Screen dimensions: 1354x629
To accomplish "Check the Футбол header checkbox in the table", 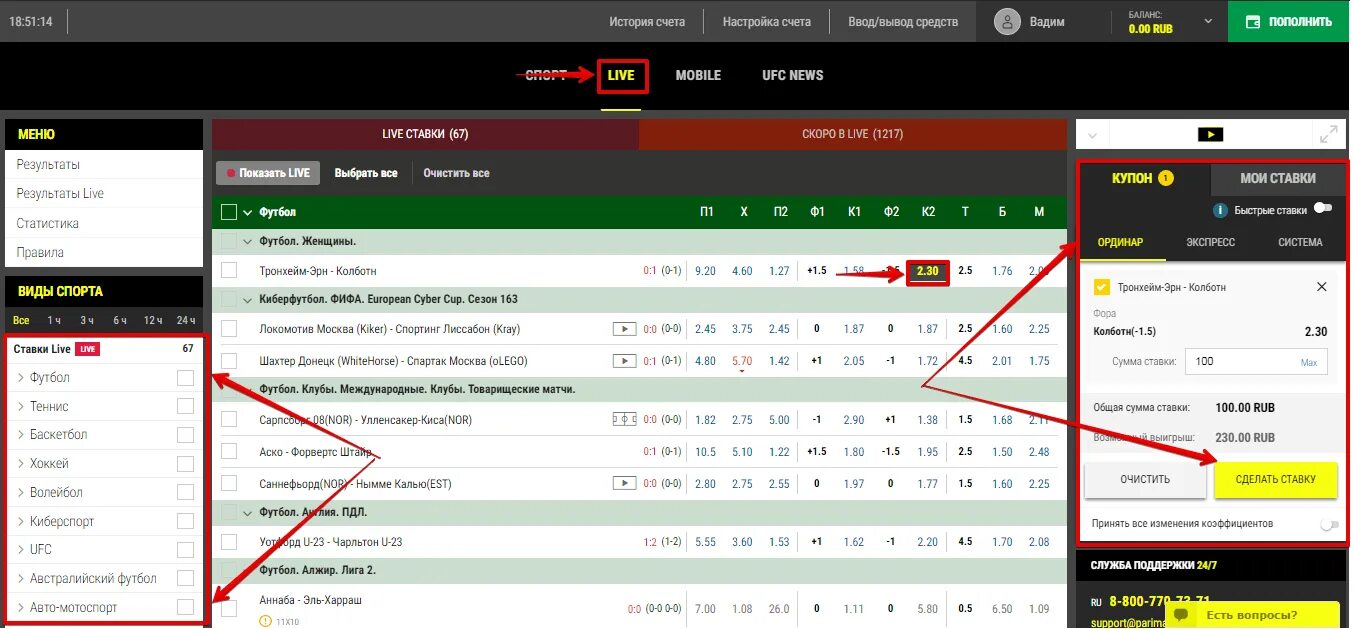I will tap(229, 212).
